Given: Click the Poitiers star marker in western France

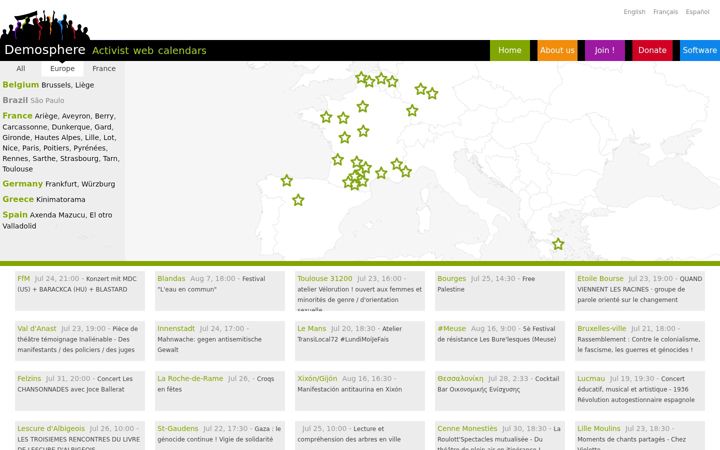Looking at the screenshot, I should [x=344, y=137].
